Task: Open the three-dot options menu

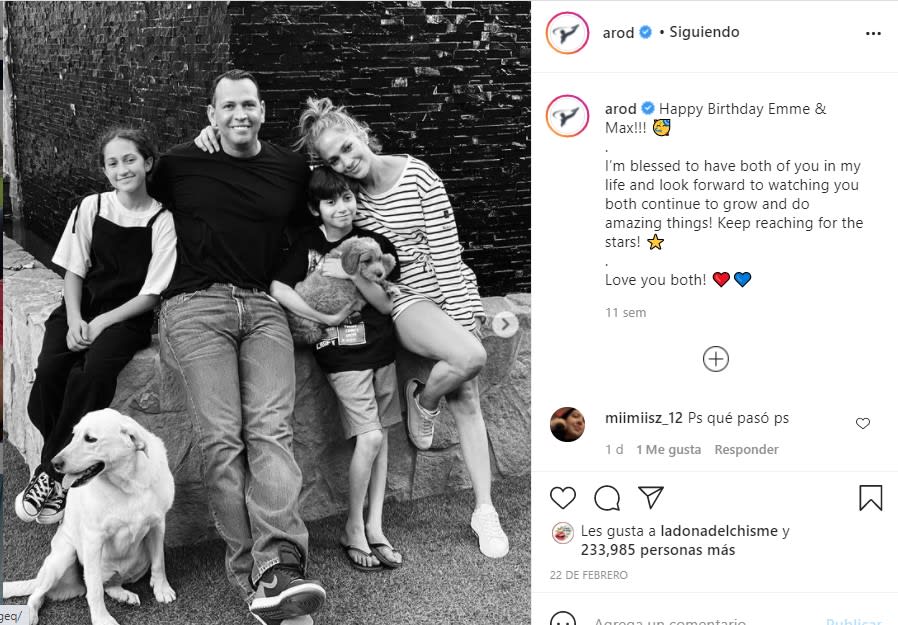Action: tap(873, 33)
